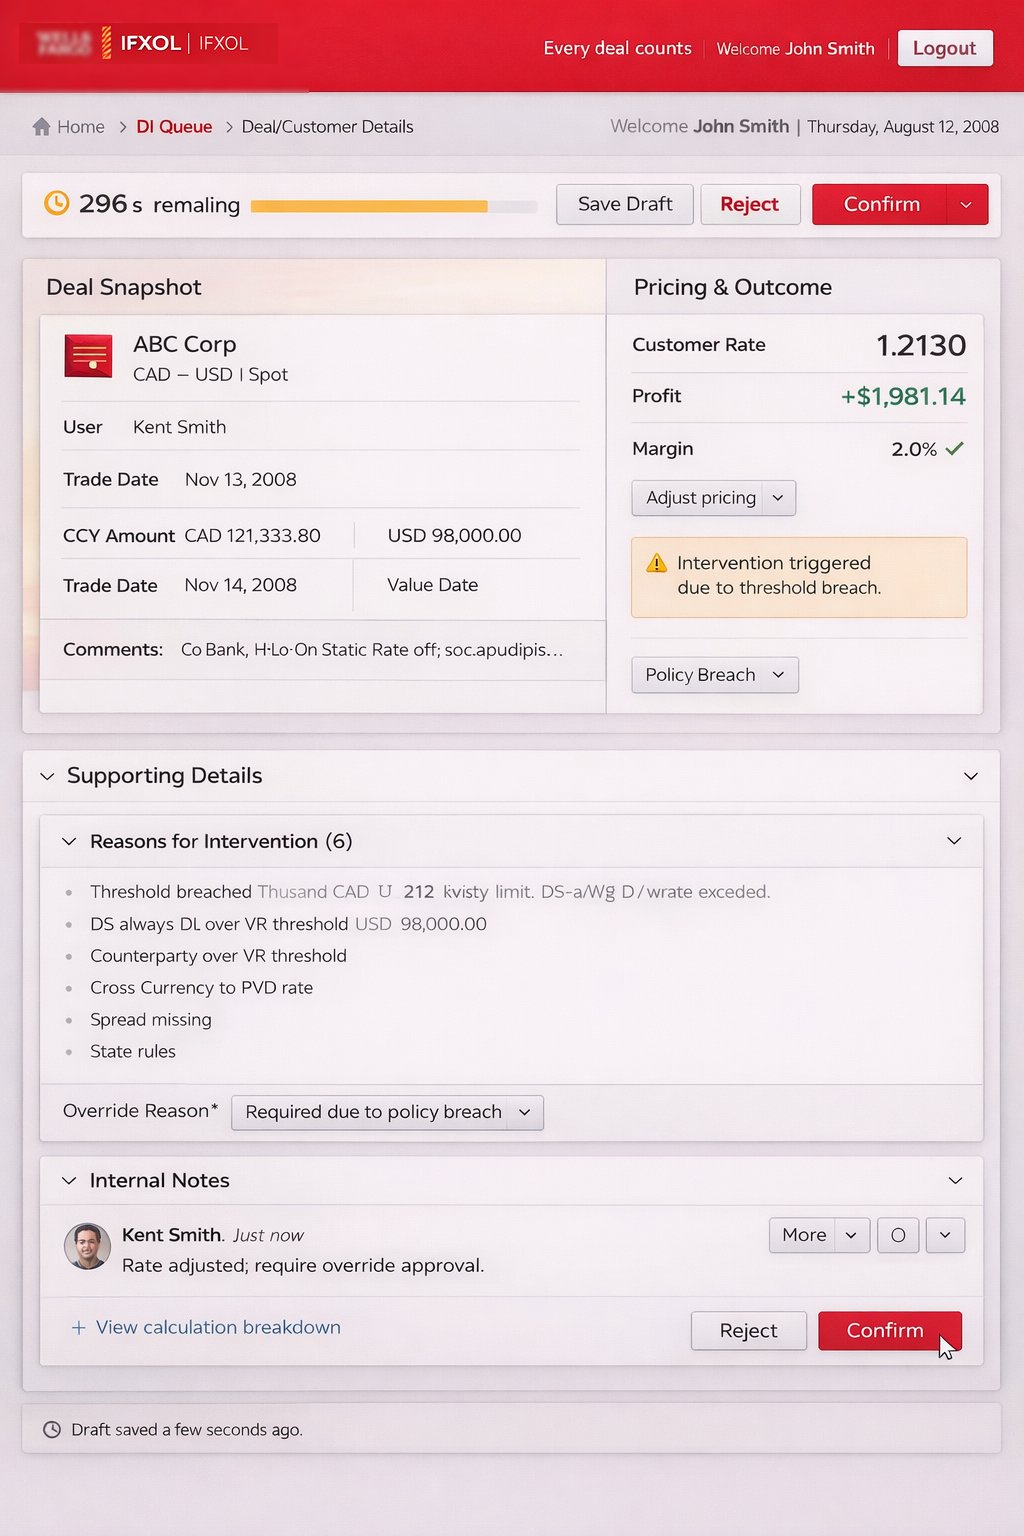Click the intervention warning triangle icon
The height and width of the screenshot is (1536, 1024).
657,564
